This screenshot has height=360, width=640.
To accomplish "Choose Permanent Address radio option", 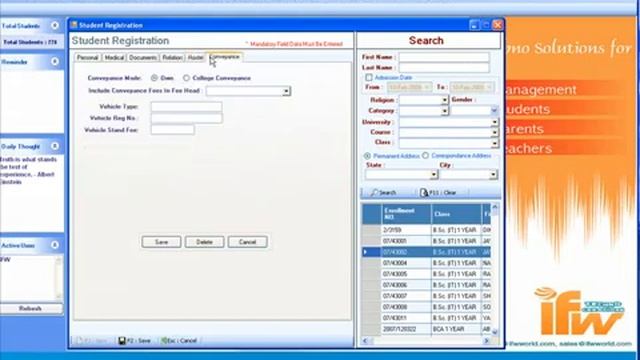I will click(367, 156).
